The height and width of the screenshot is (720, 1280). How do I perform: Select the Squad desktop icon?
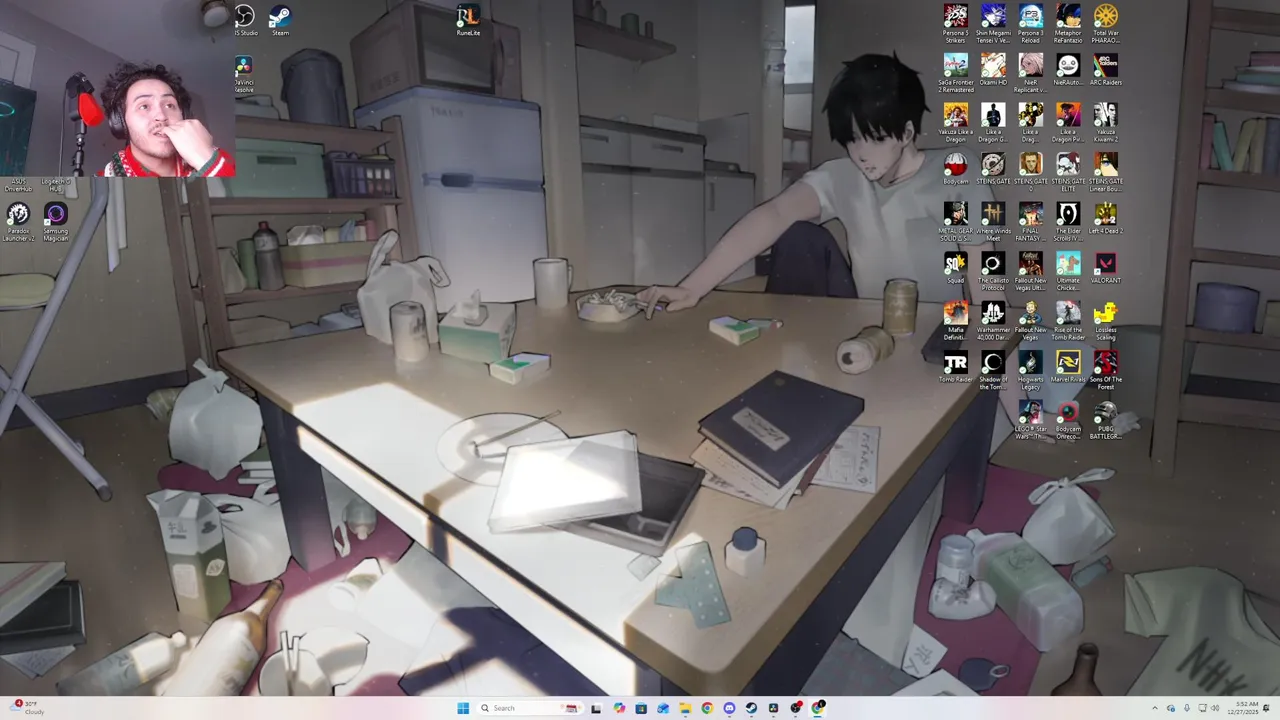tap(956, 267)
